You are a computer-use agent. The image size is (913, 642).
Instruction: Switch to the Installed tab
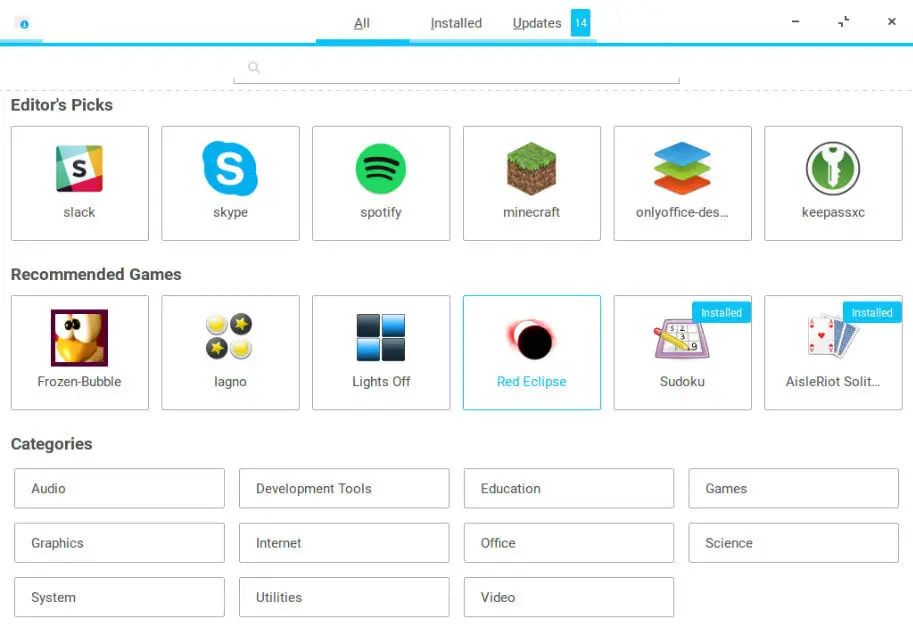[456, 23]
